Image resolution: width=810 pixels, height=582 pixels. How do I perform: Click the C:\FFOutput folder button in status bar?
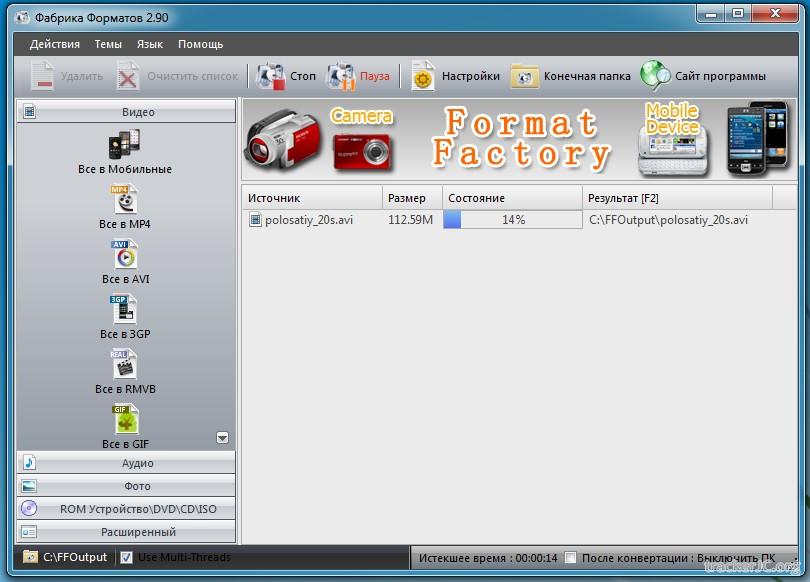tap(66, 557)
